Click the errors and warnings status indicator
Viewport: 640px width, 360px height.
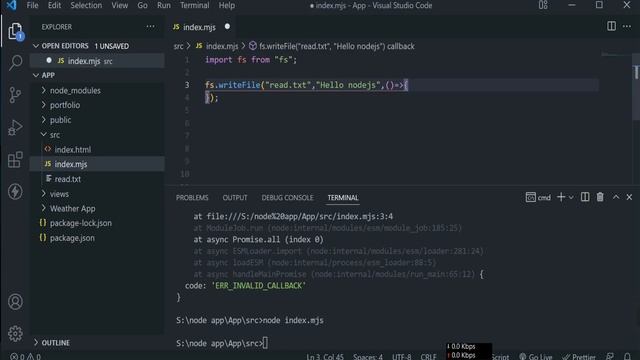25,356
